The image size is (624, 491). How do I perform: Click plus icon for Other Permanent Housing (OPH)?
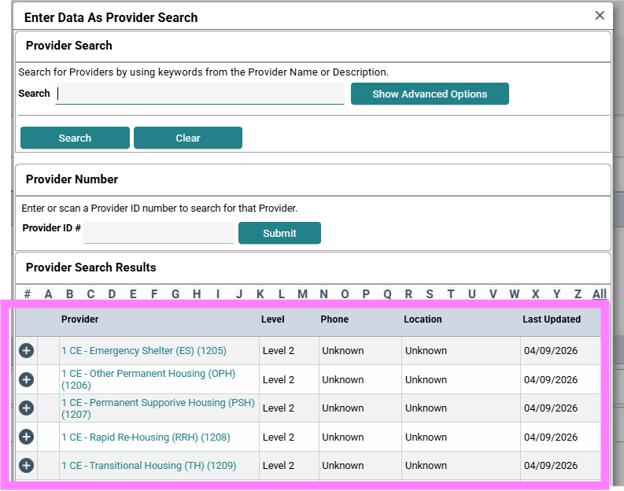(26, 379)
